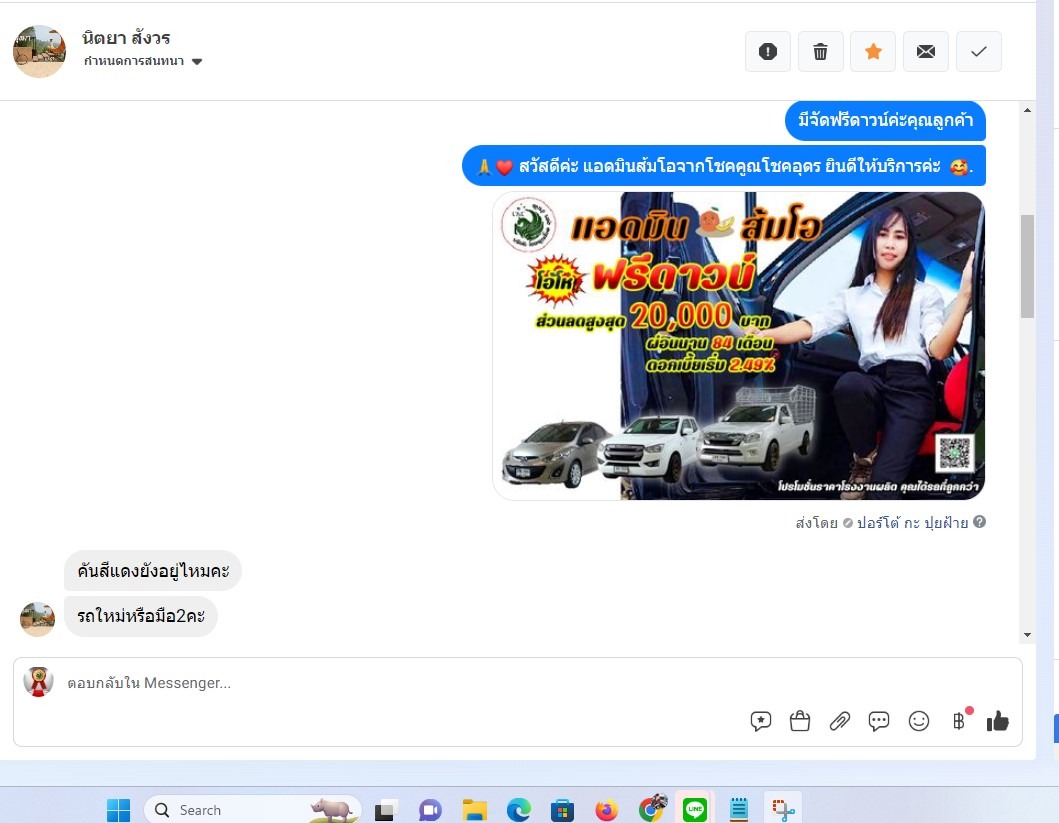Attach a file with the paperclip

840,721
